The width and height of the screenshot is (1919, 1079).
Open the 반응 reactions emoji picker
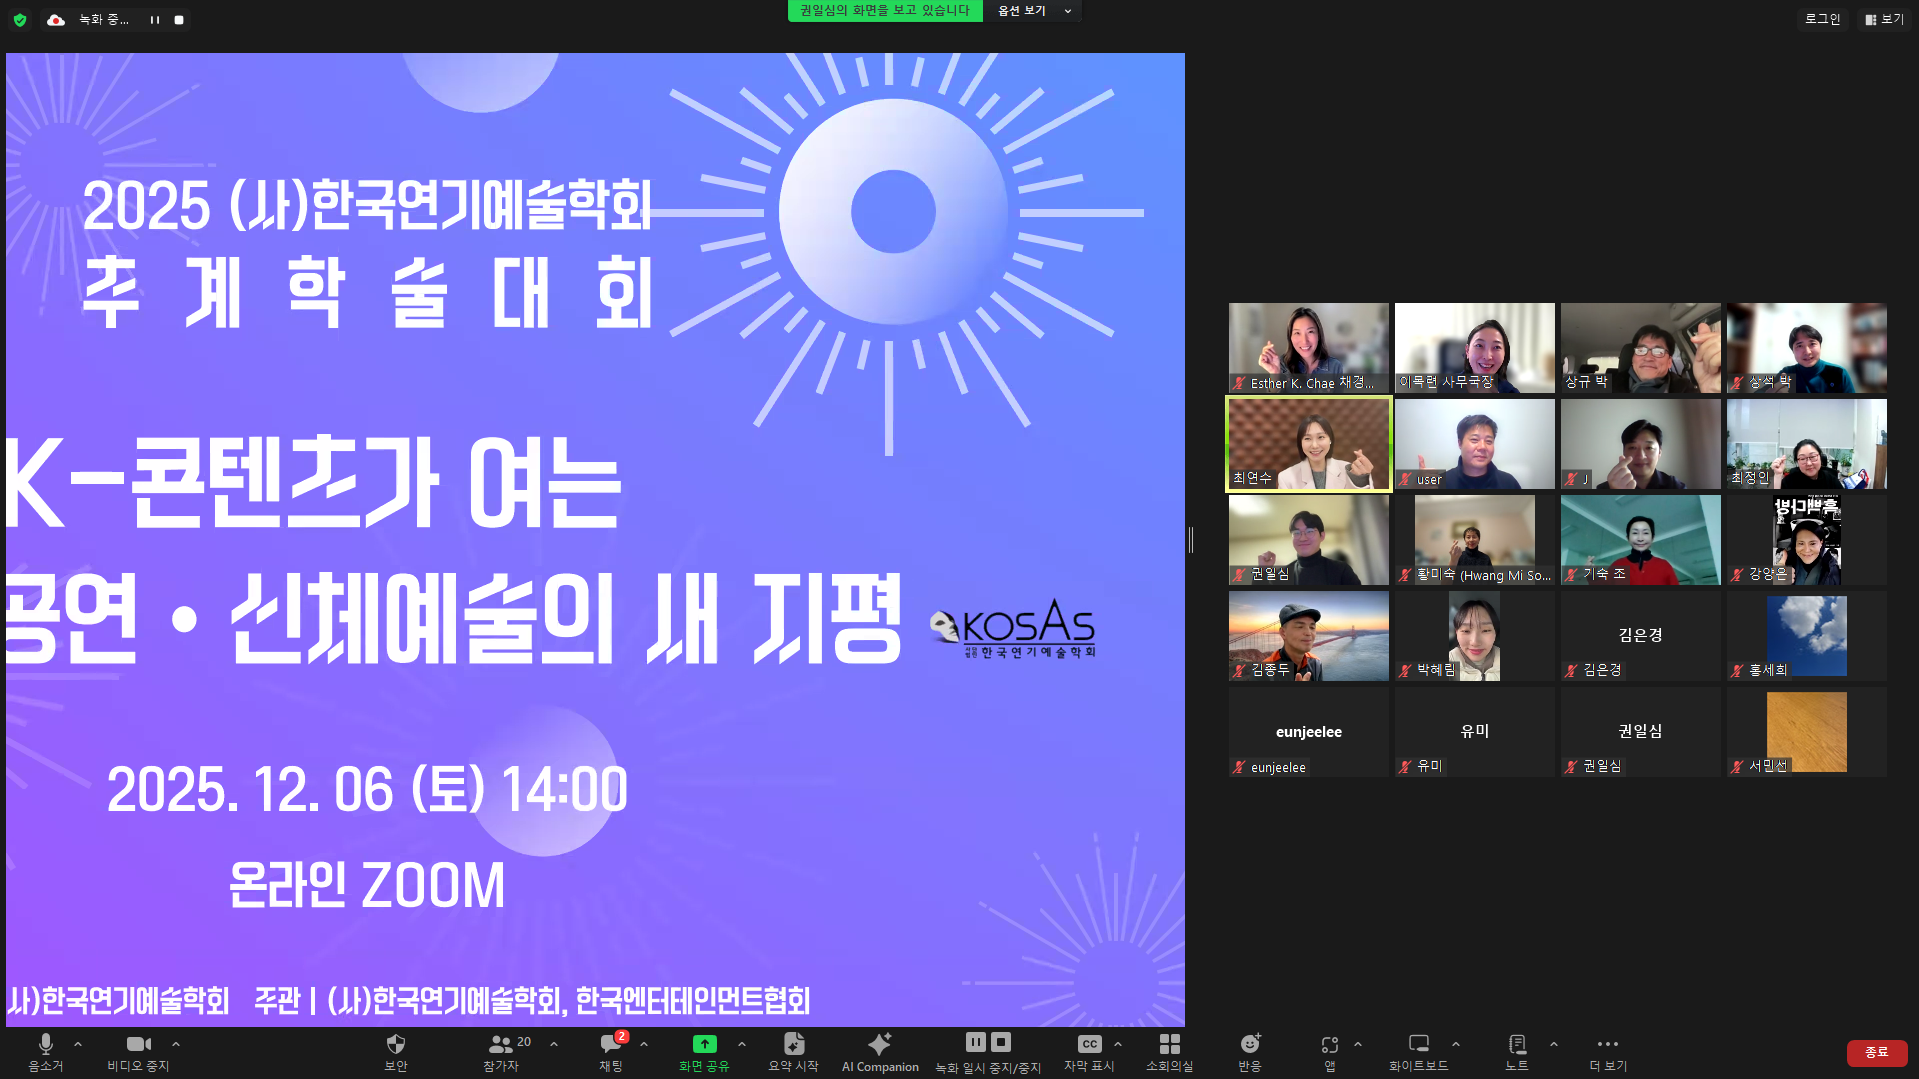tap(1250, 1051)
